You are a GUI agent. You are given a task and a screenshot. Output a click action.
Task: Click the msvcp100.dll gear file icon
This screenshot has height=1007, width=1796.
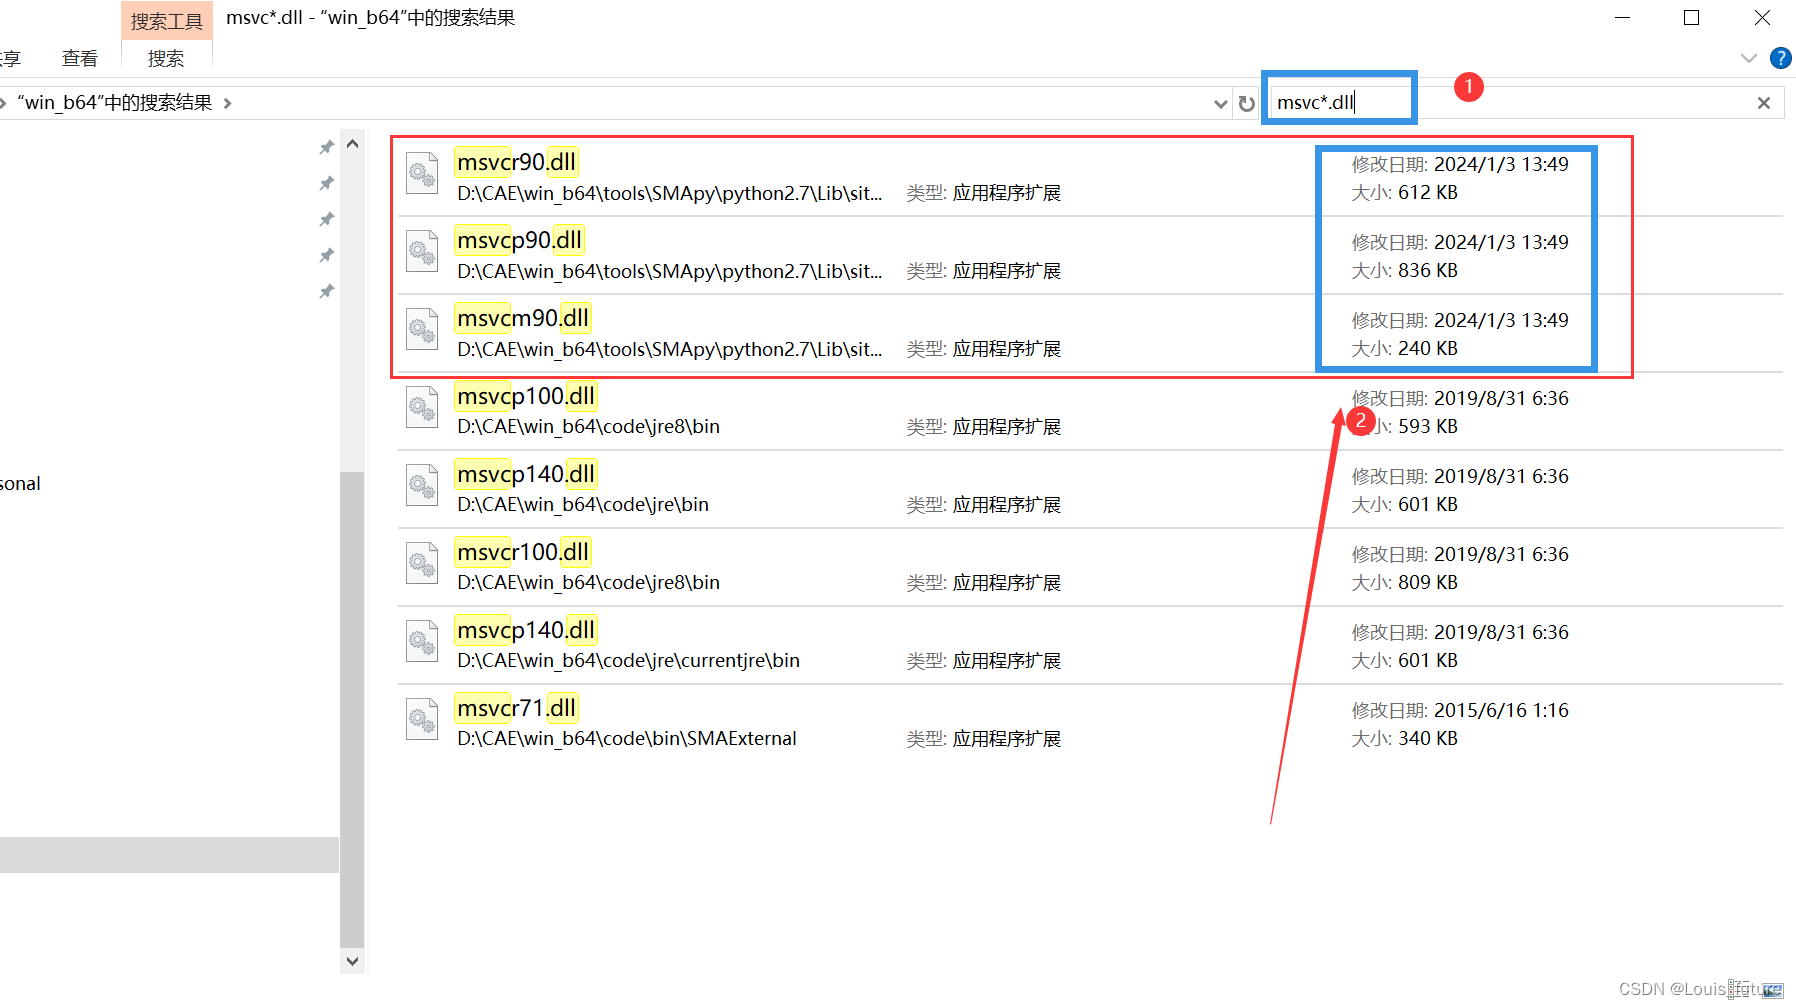click(x=421, y=407)
